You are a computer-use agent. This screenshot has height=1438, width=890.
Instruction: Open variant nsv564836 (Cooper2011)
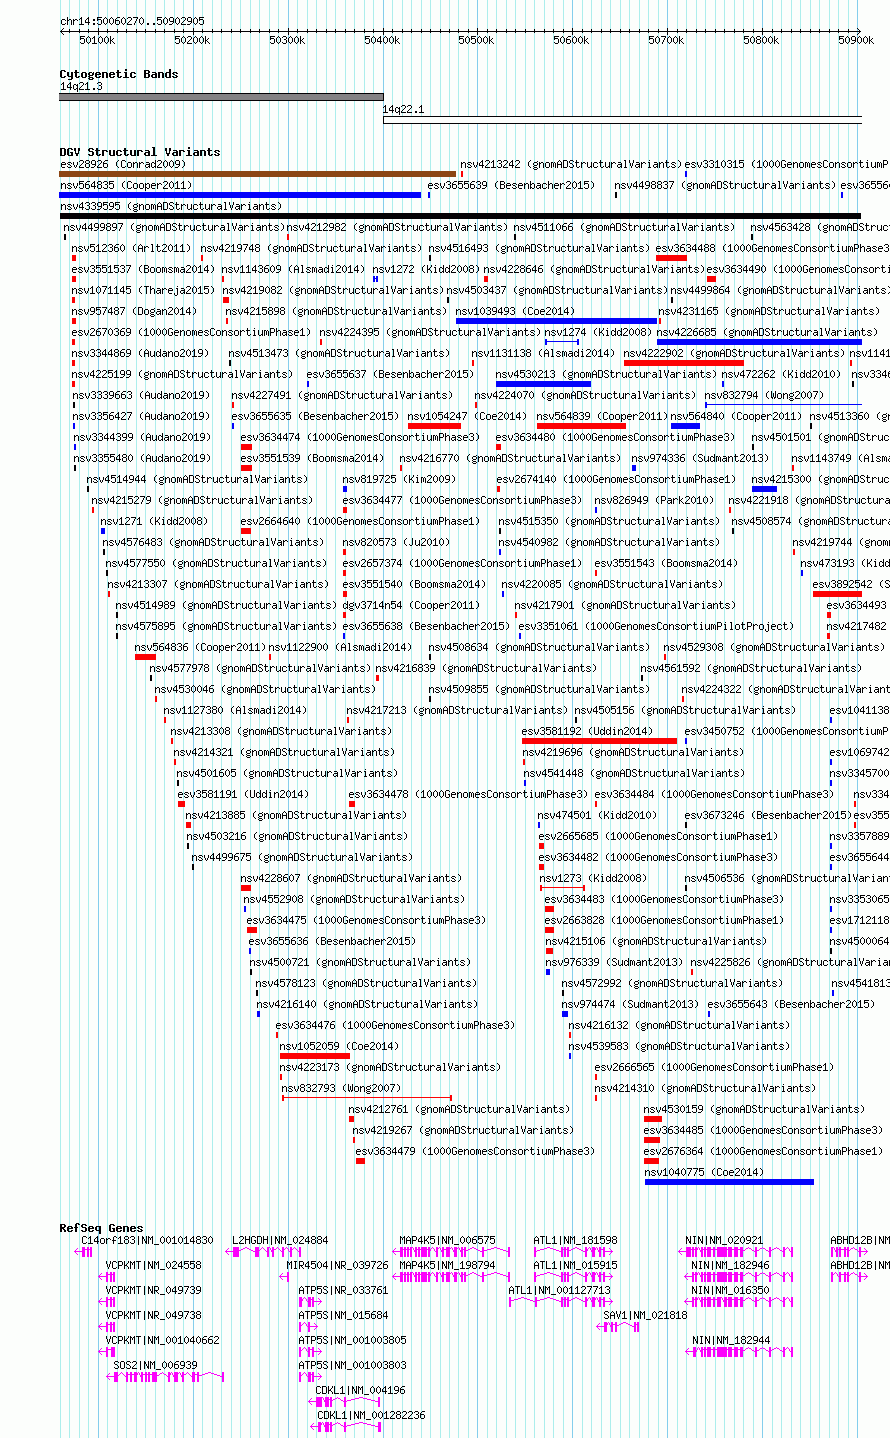click(201, 647)
